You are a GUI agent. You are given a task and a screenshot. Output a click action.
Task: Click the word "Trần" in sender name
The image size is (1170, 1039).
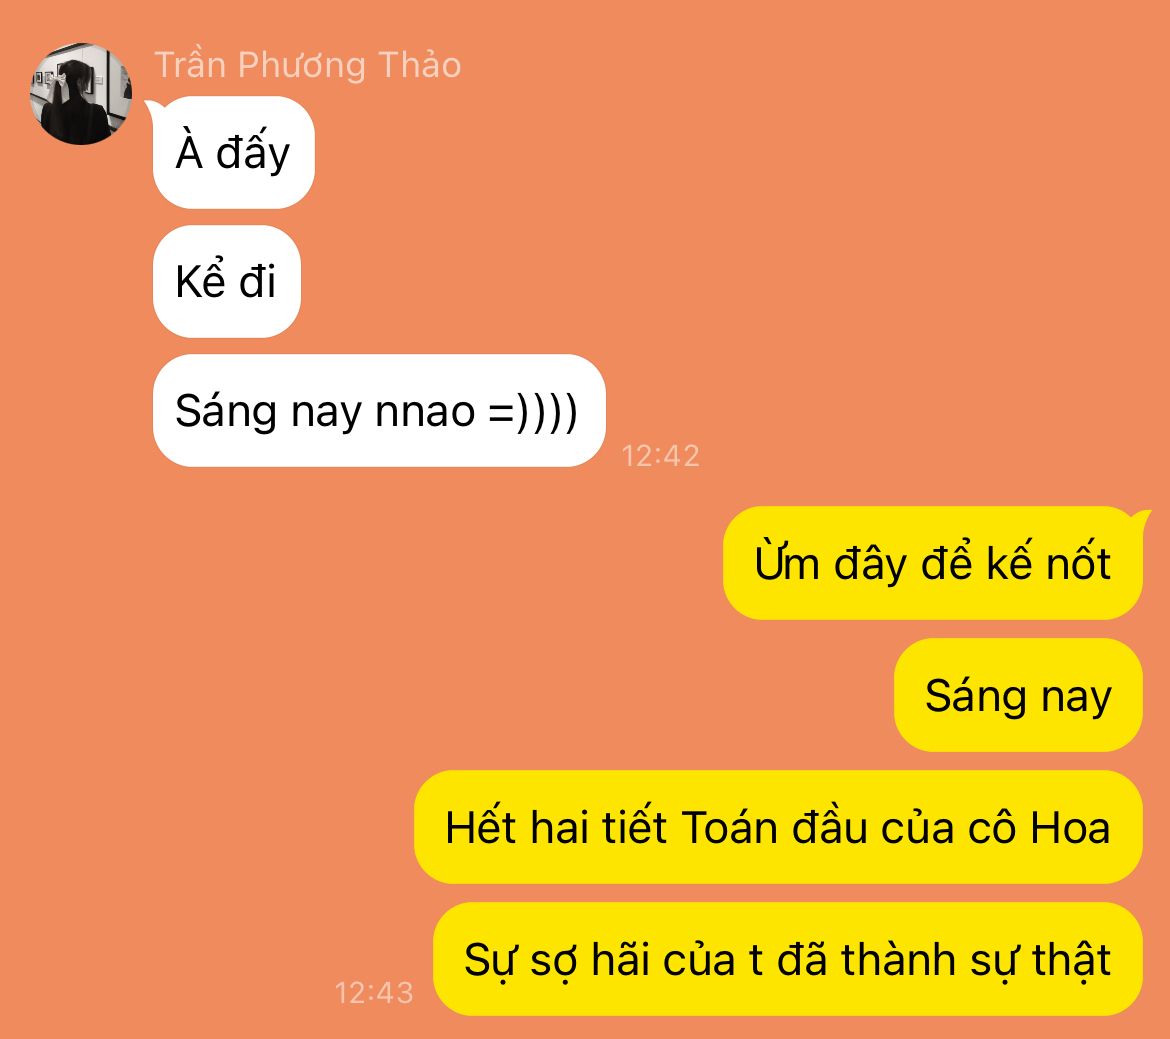pos(190,65)
